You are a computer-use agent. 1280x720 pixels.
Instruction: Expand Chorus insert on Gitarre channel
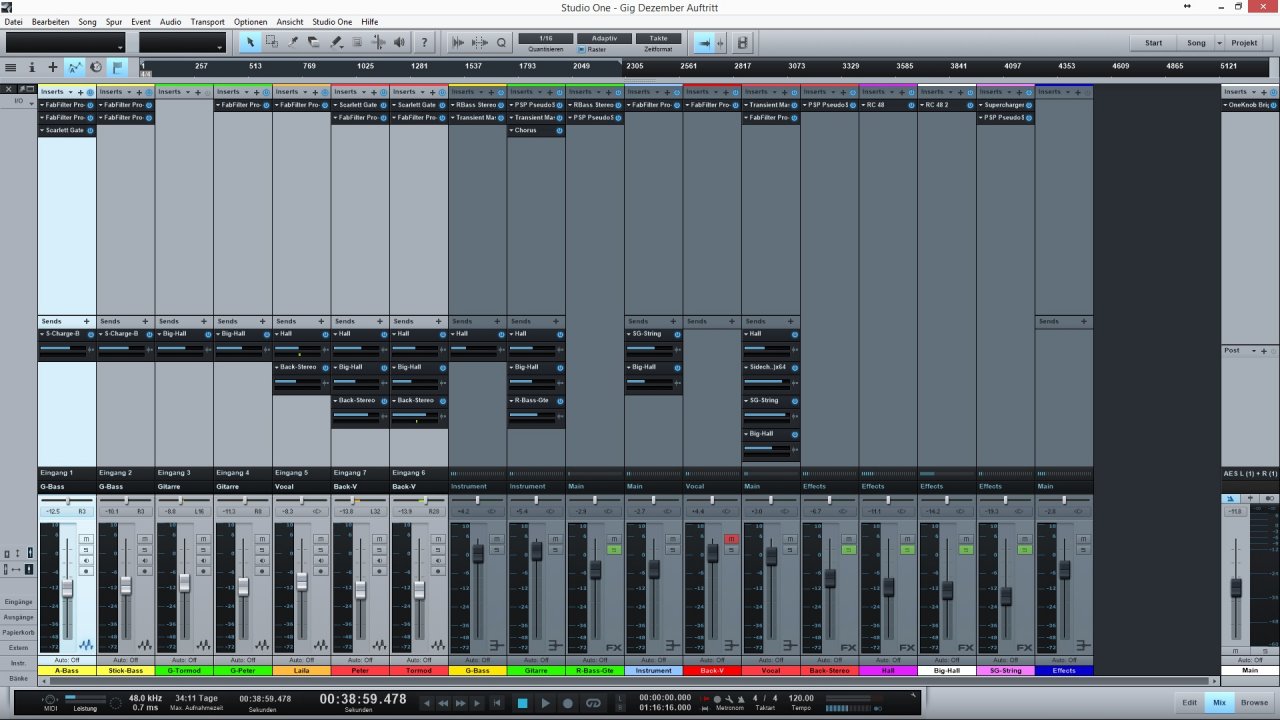[x=512, y=130]
